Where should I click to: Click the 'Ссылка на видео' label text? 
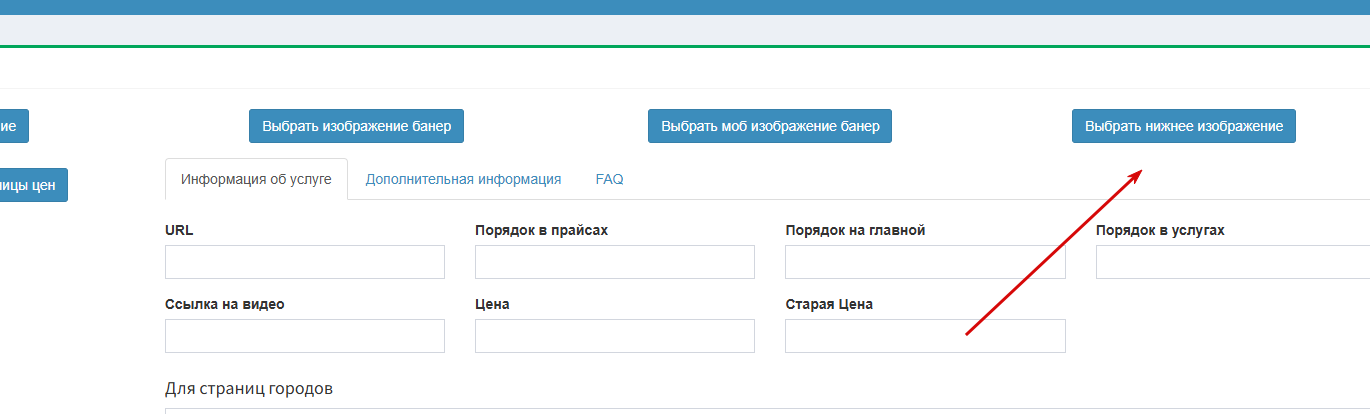tap(224, 304)
